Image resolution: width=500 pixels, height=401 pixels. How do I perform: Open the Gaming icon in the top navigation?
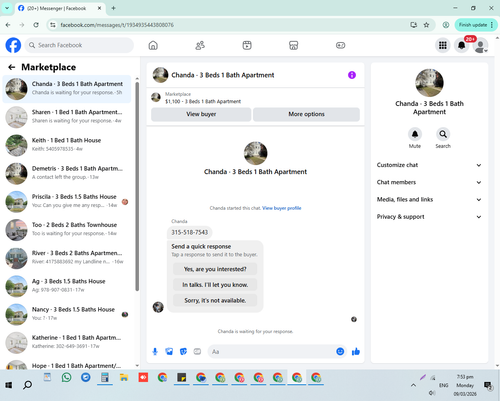point(340,45)
